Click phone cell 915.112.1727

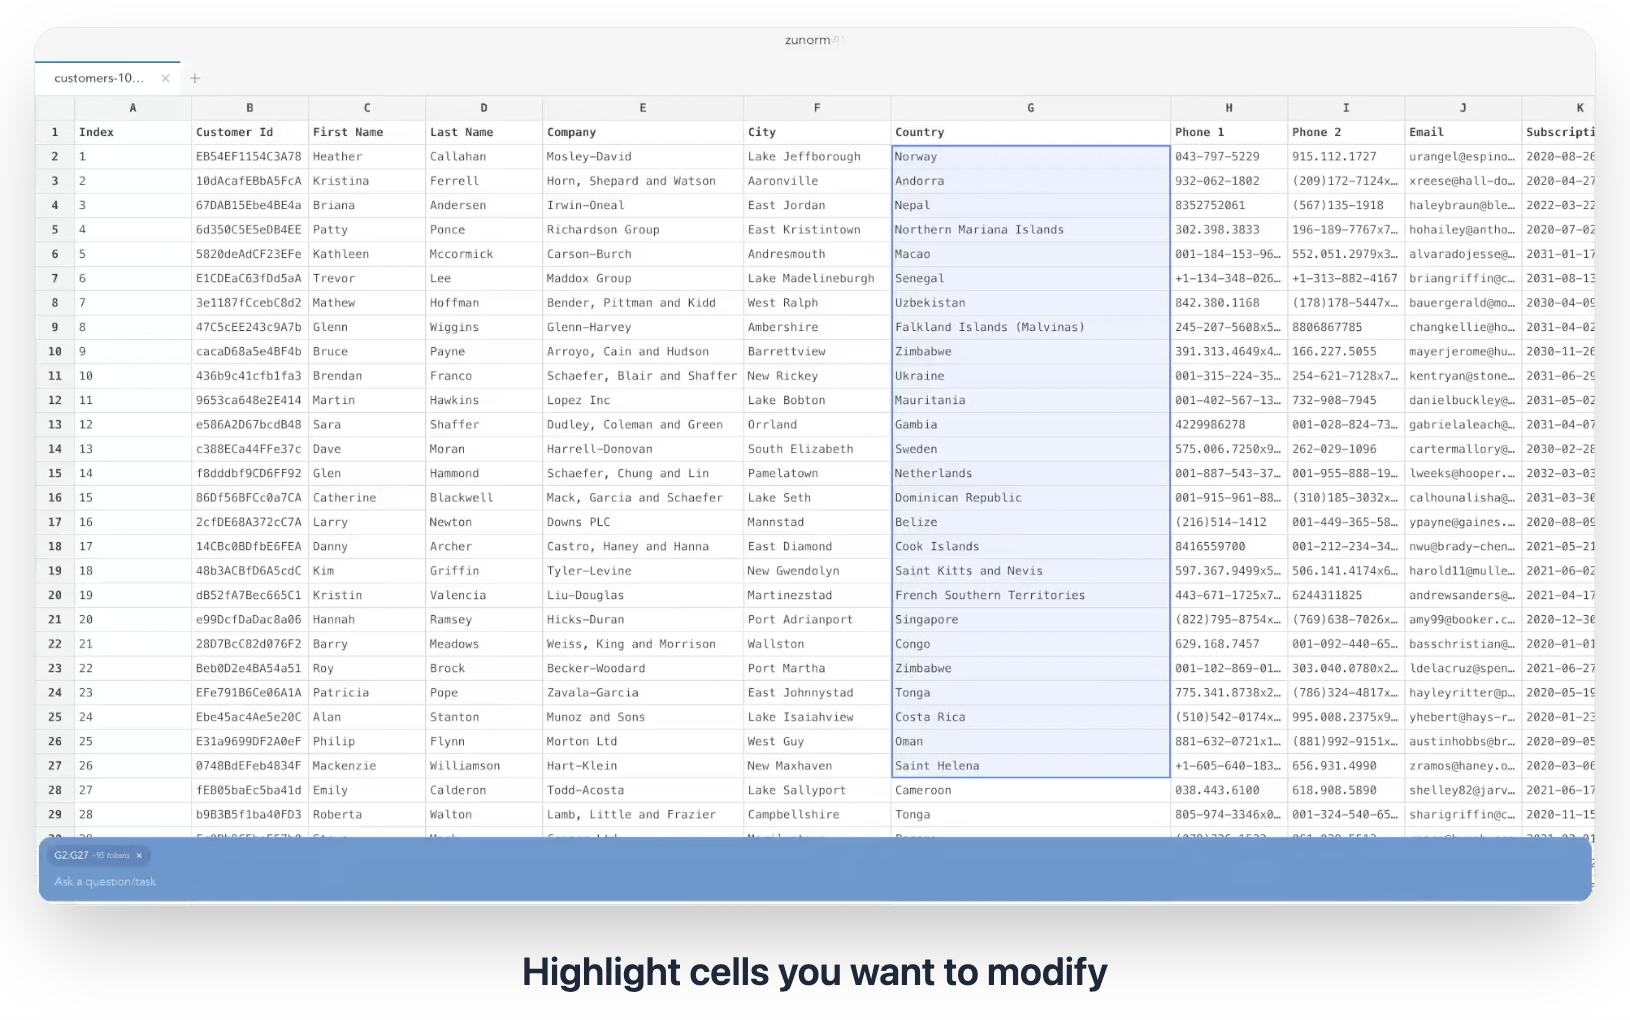[x=1346, y=157]
